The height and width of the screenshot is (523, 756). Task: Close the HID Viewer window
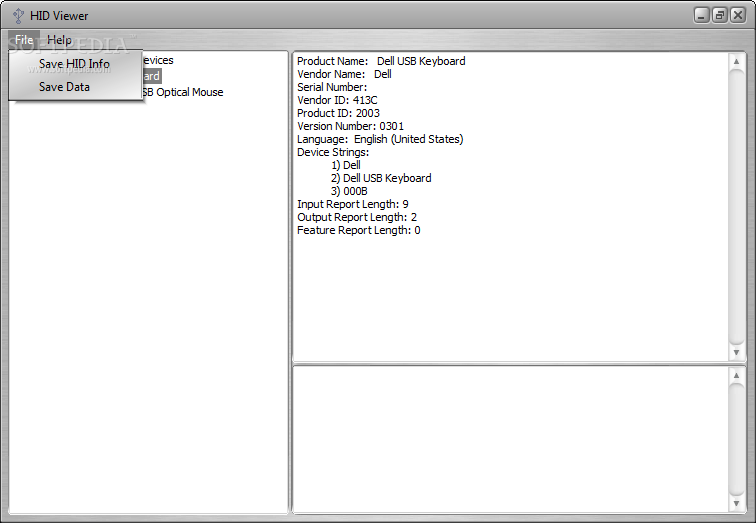[738, 15]
